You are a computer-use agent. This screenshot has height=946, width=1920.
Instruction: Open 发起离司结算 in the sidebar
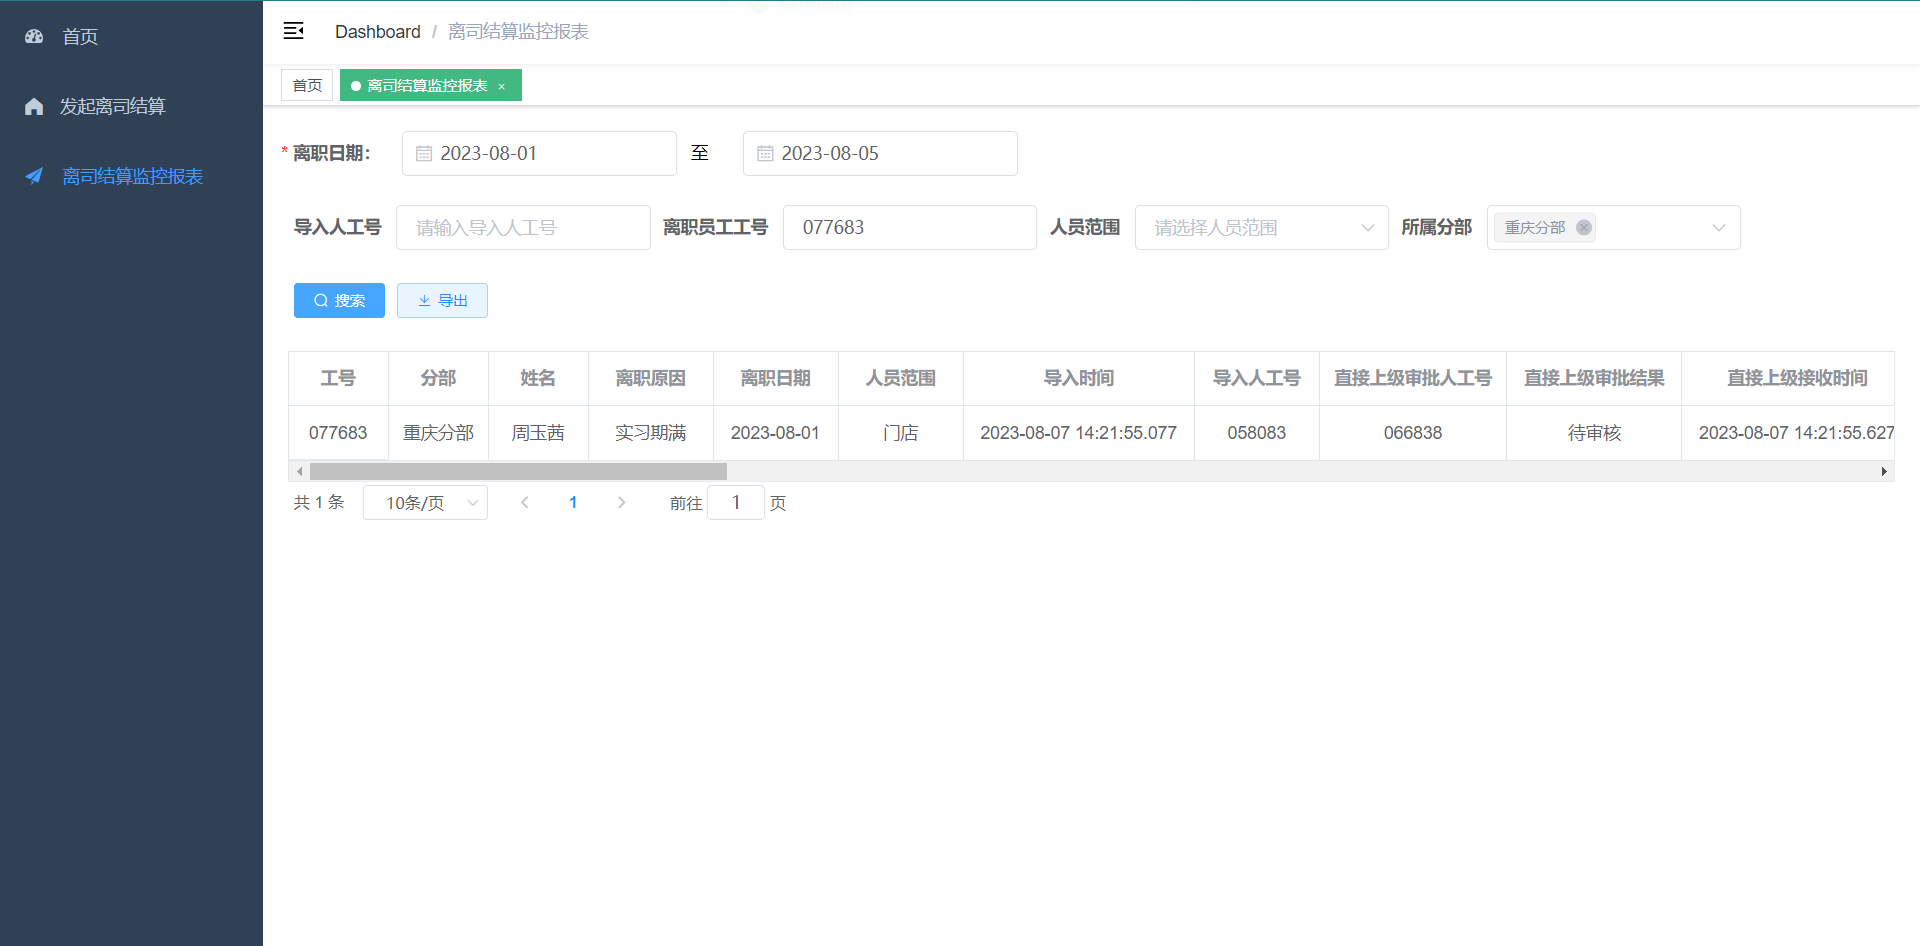pos(131,106)
